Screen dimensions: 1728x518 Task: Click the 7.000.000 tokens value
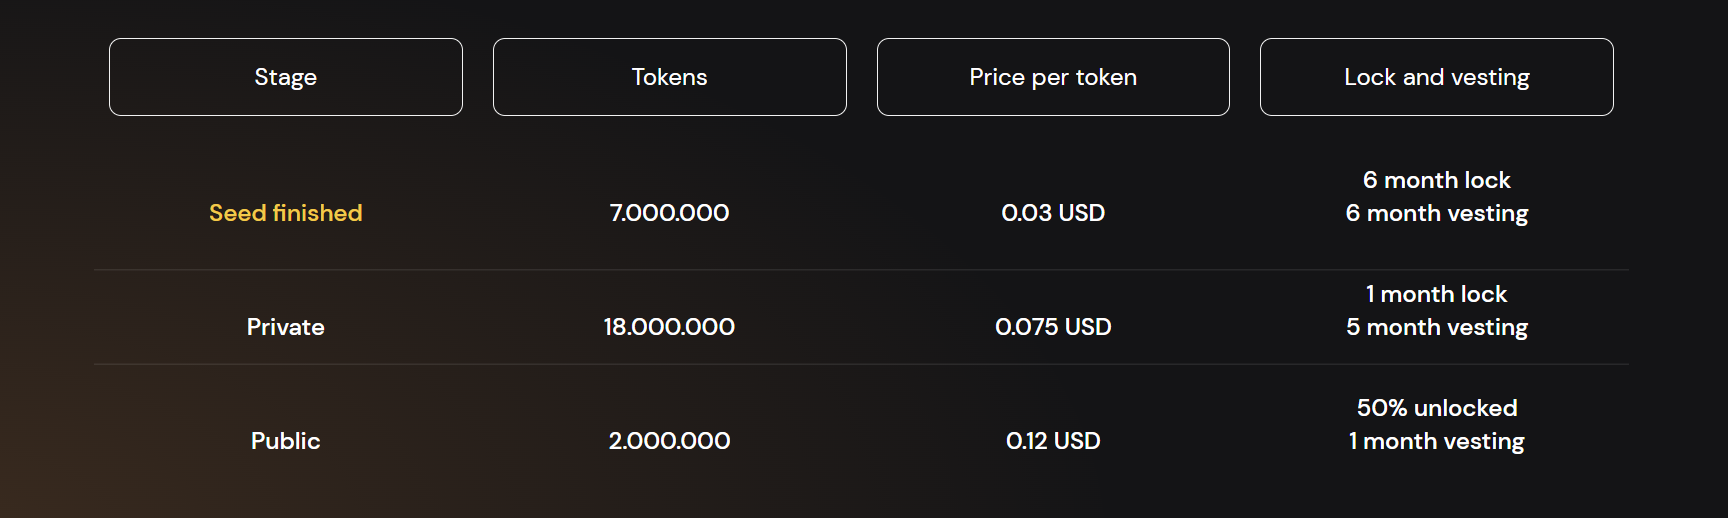(669, 213)
